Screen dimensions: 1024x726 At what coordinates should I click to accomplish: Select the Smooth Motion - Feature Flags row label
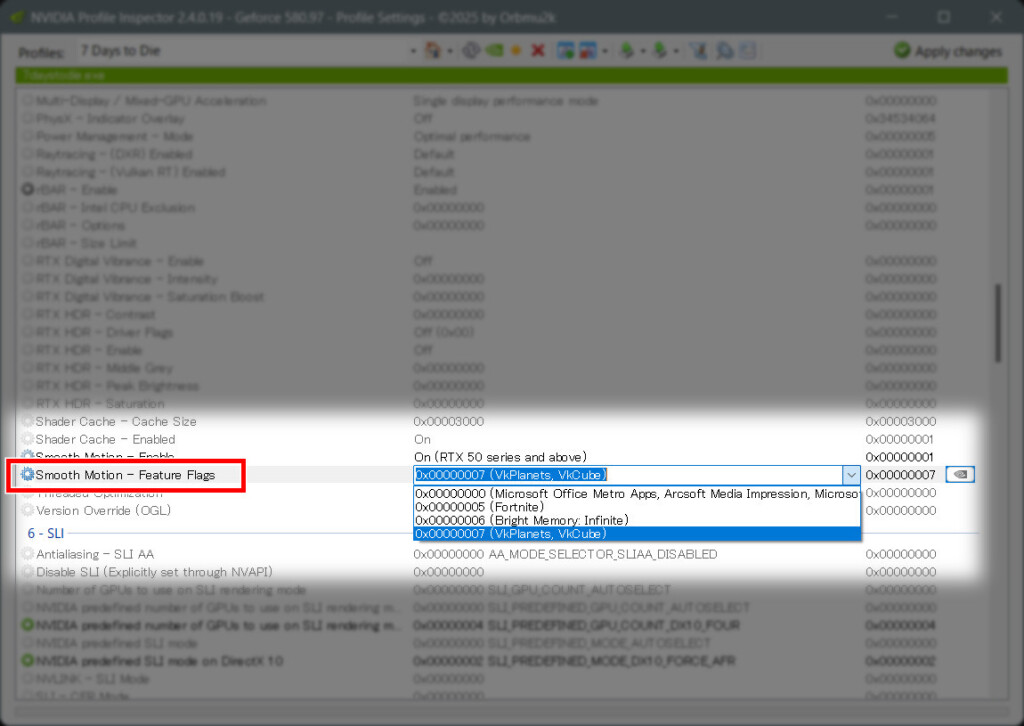pos(125,475)
